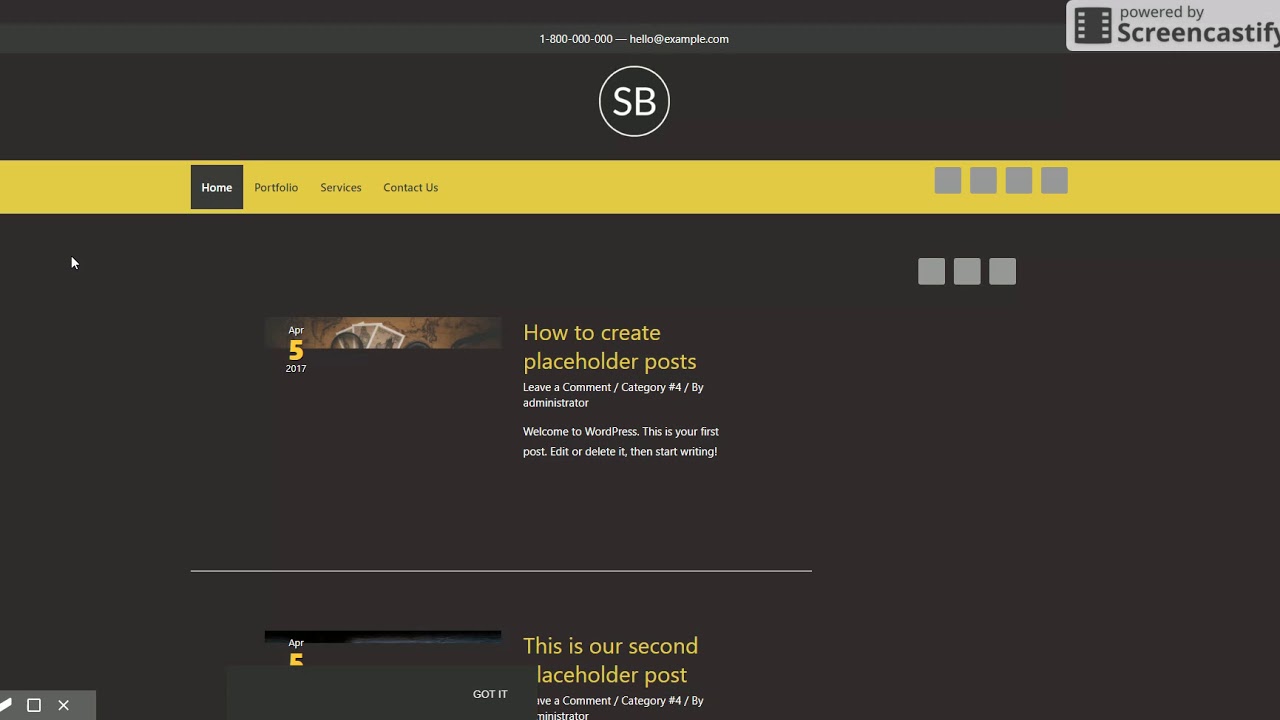Open Category #4 under 'How to create placeholder posts'
Image resolution: width=1280 pixels, height=720 pixels.
click(651, 387)
